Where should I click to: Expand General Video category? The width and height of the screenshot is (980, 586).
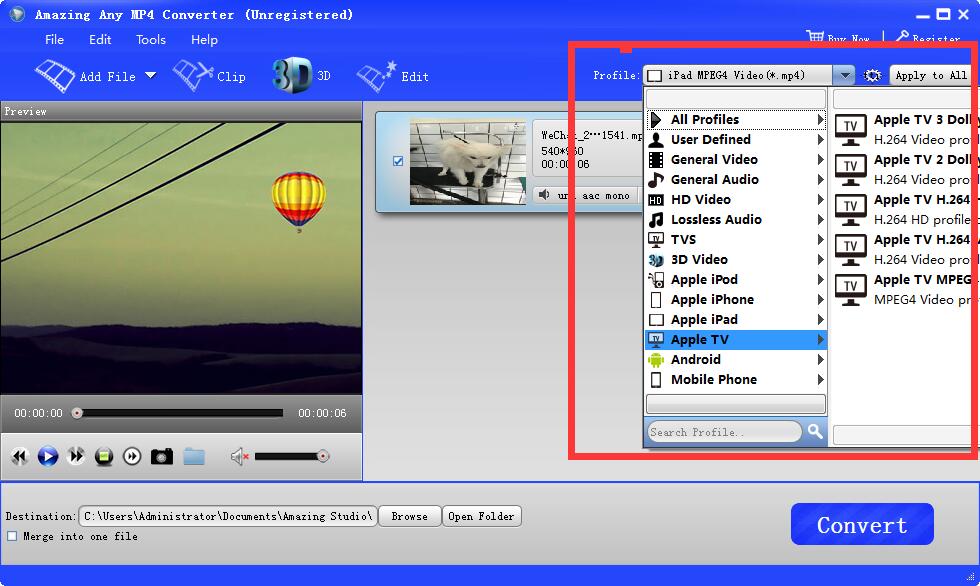[x=736, y=159]
